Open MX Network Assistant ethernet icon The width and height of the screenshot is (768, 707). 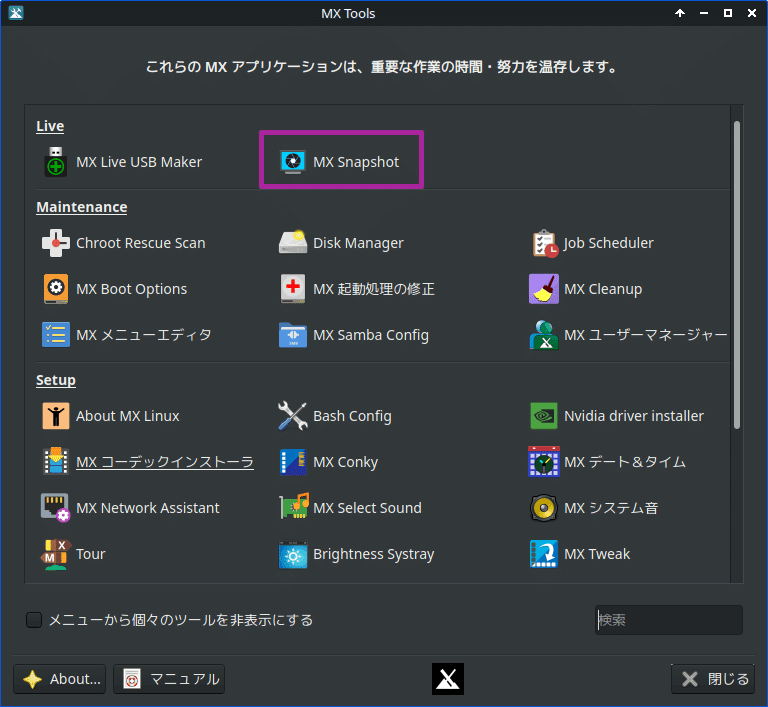click(55, 508)
